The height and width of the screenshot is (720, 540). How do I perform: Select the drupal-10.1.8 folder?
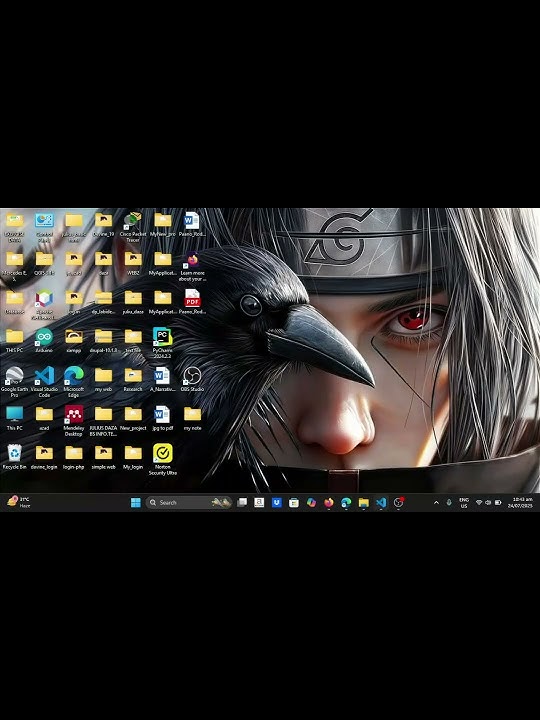point(103,341)
